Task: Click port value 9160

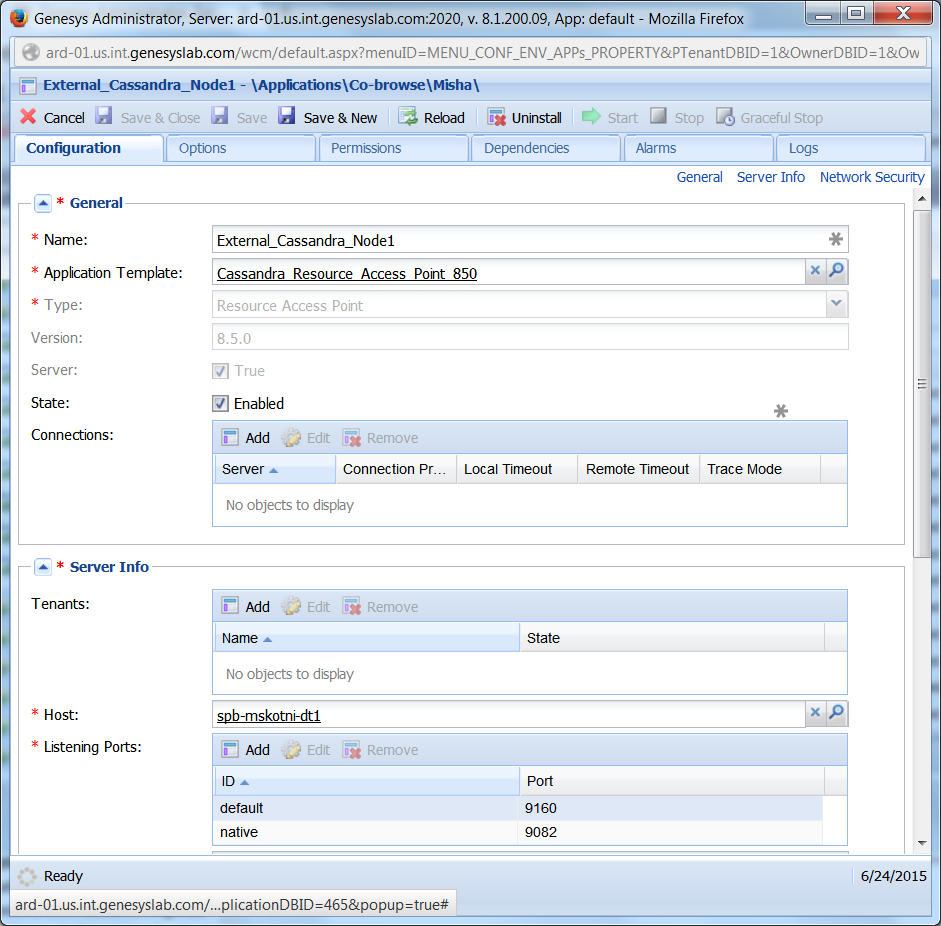Action: (541, 808)
